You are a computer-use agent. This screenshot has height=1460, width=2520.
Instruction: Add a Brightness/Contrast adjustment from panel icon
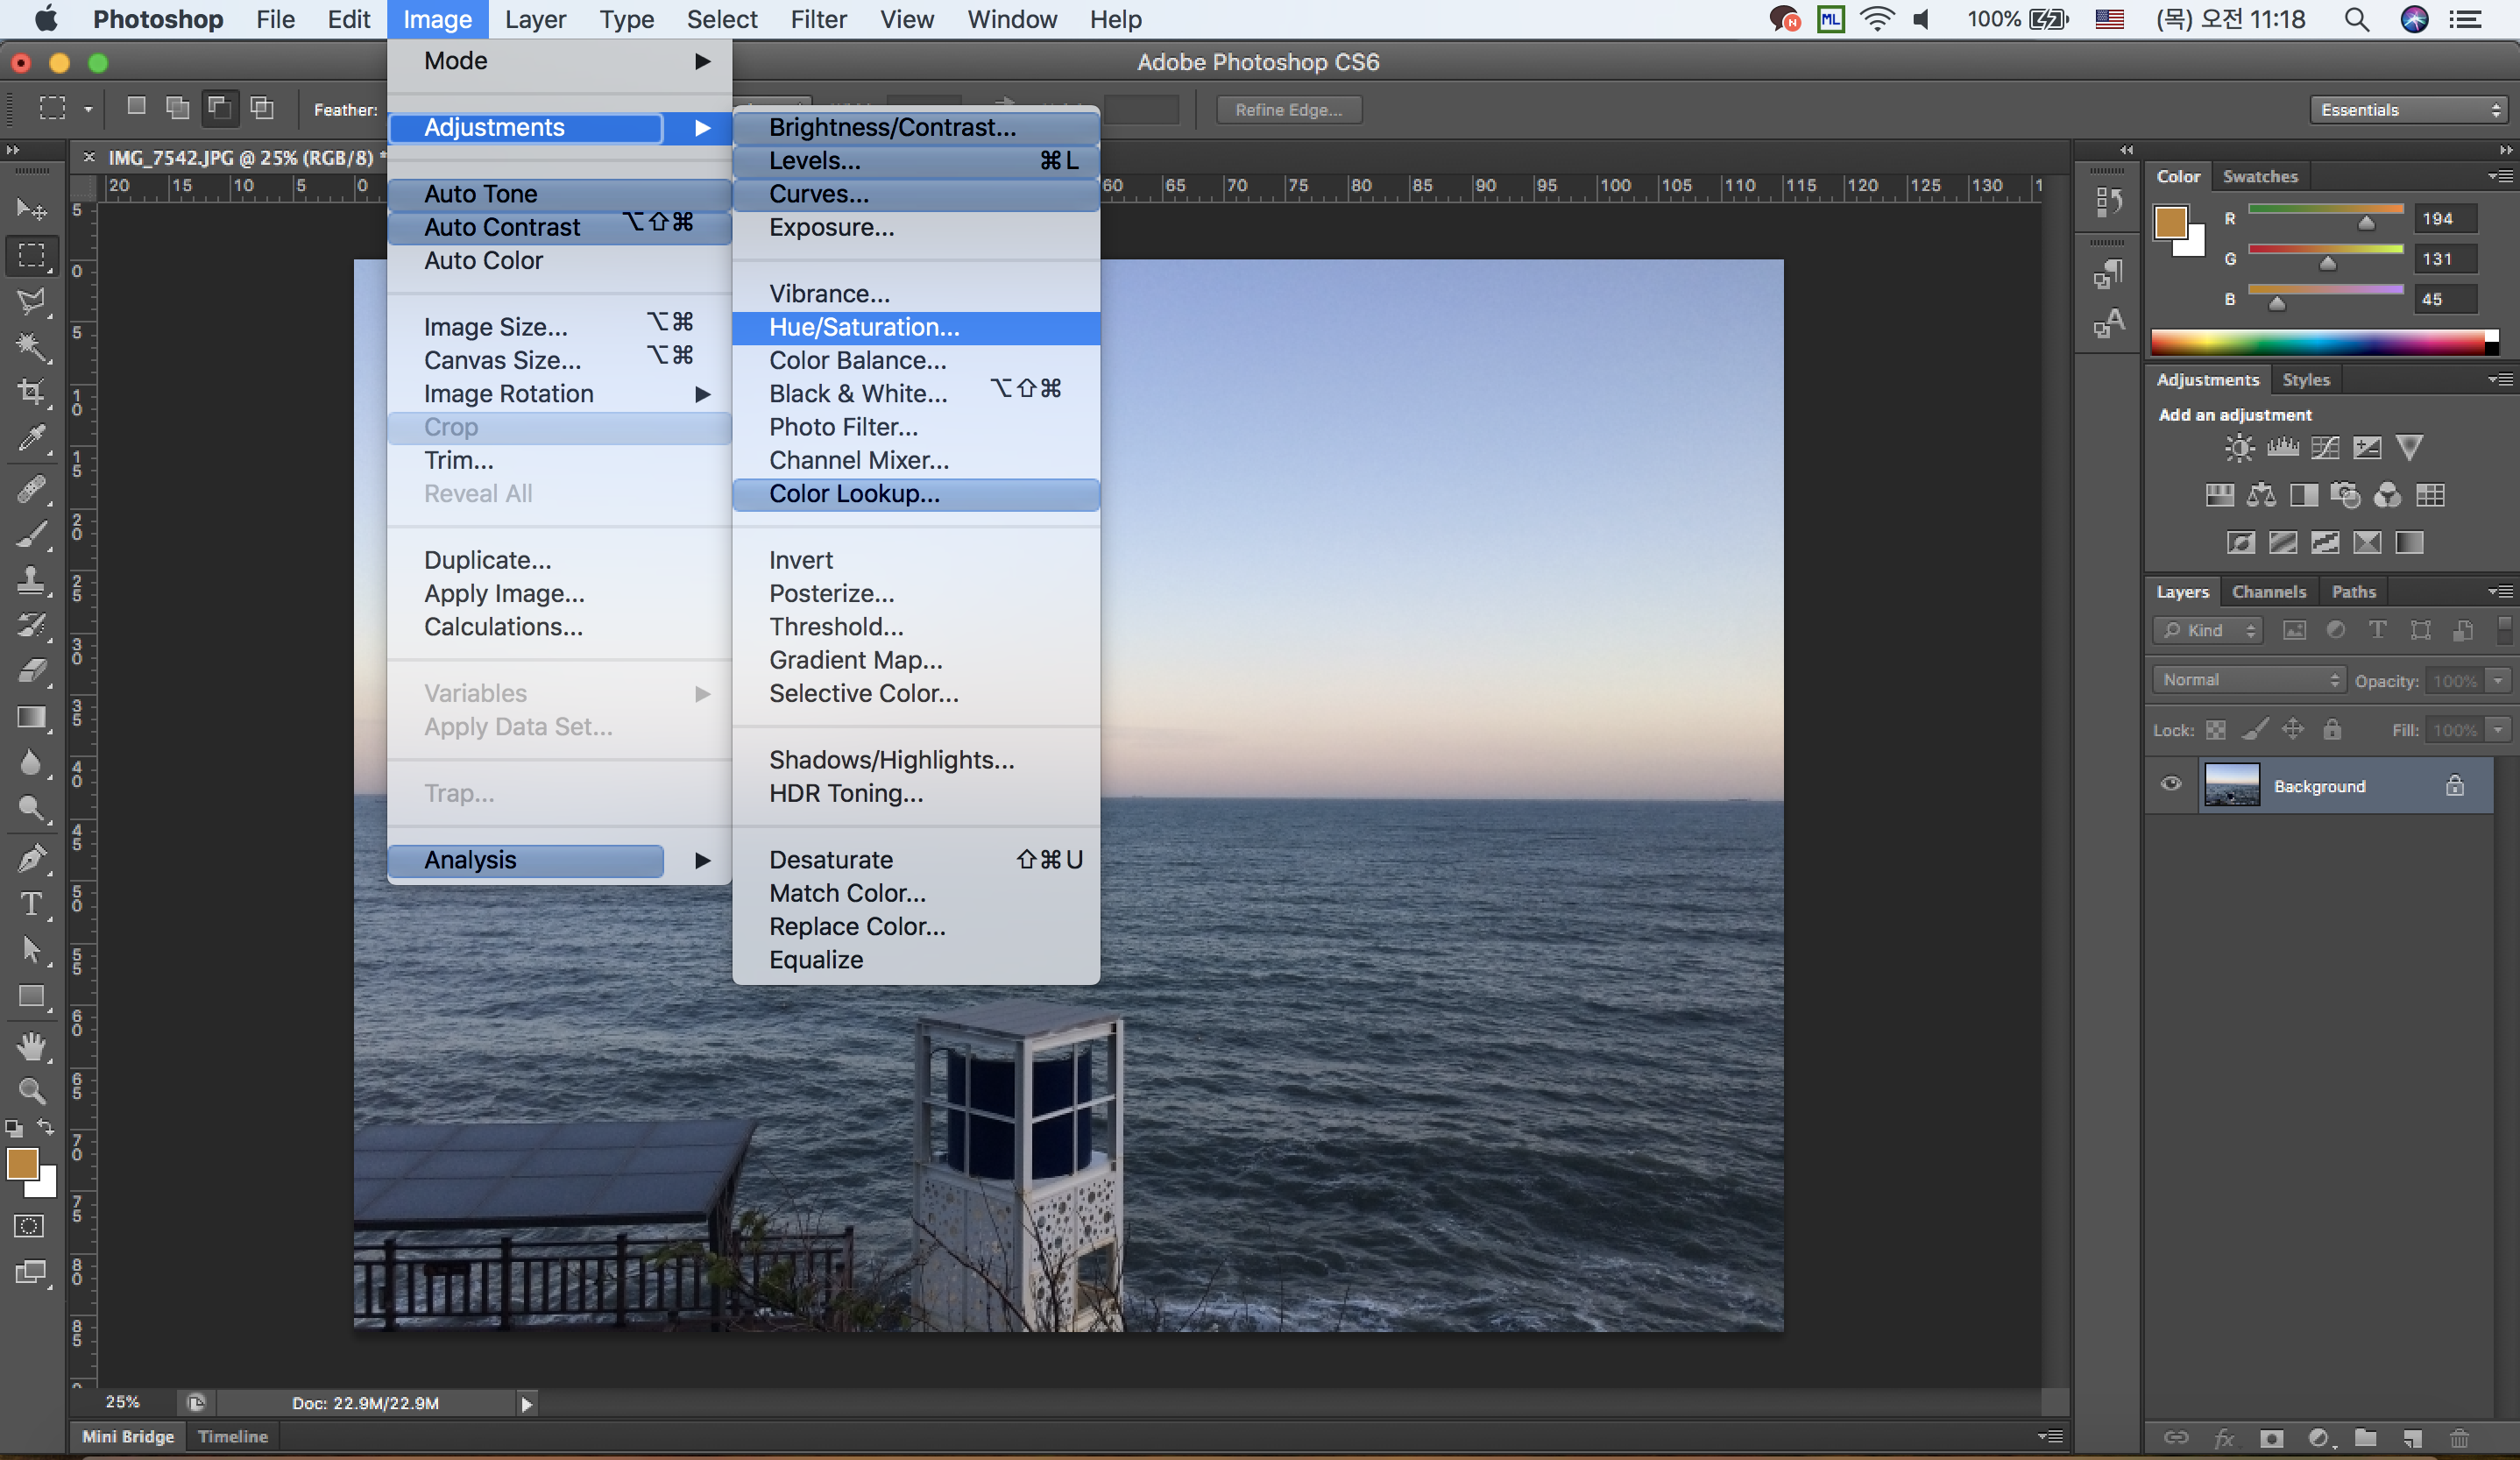tap(2239, 448)
